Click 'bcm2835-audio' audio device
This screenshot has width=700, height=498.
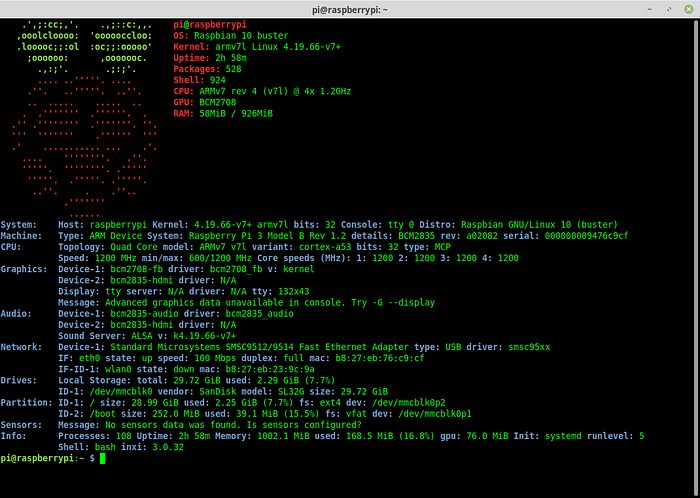145,314
